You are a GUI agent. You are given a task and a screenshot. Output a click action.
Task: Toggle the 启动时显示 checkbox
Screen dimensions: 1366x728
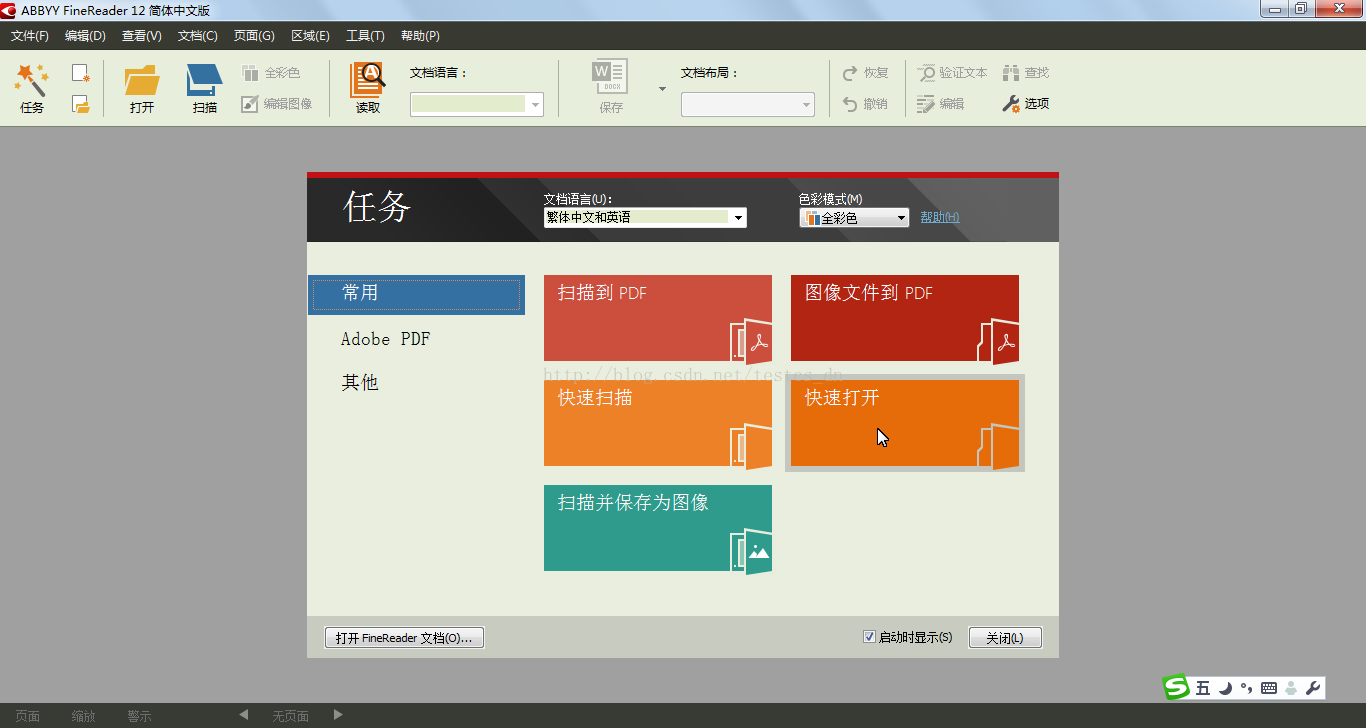coord(869,637)
